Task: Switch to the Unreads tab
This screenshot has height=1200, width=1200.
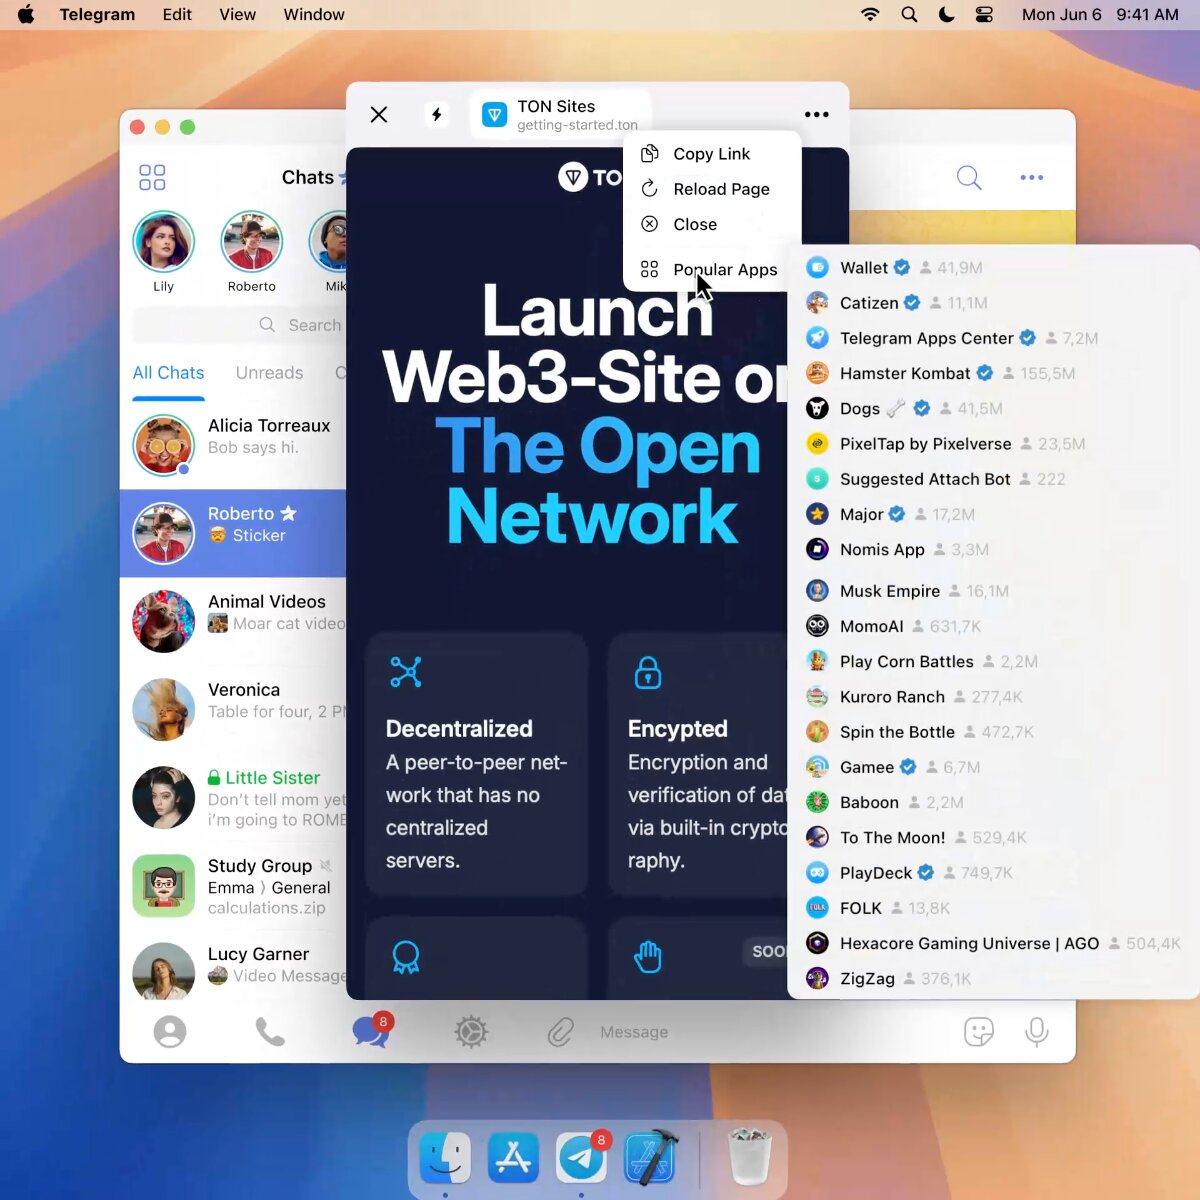Action: click(269, 373)
